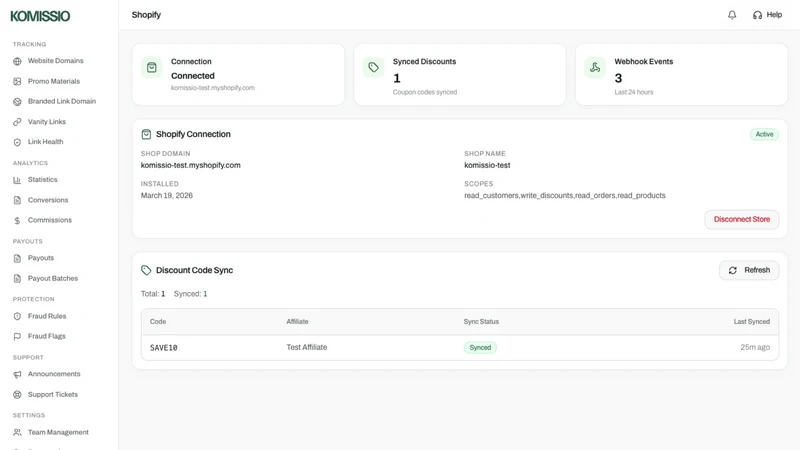Viewport: 800px width, 450px height.
Task: Click the Shopify Connection header icon
Action: click(146, 134)
